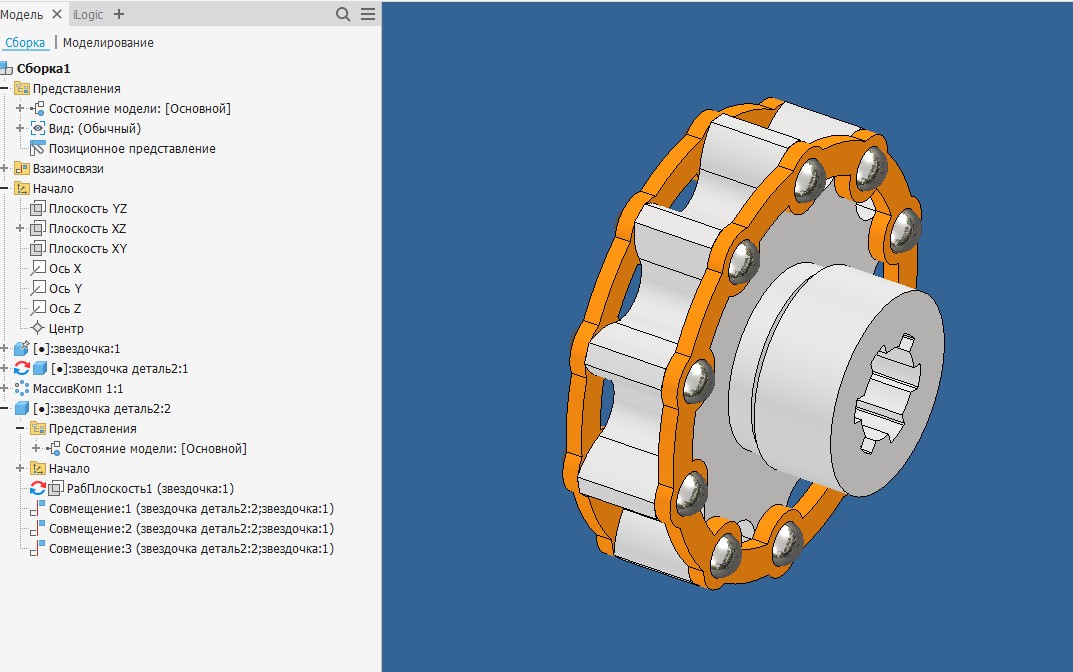The width and height of the screenshot is (1073, 672).
Task: Click the Позиционное представление icon
Action: (38, 149)
